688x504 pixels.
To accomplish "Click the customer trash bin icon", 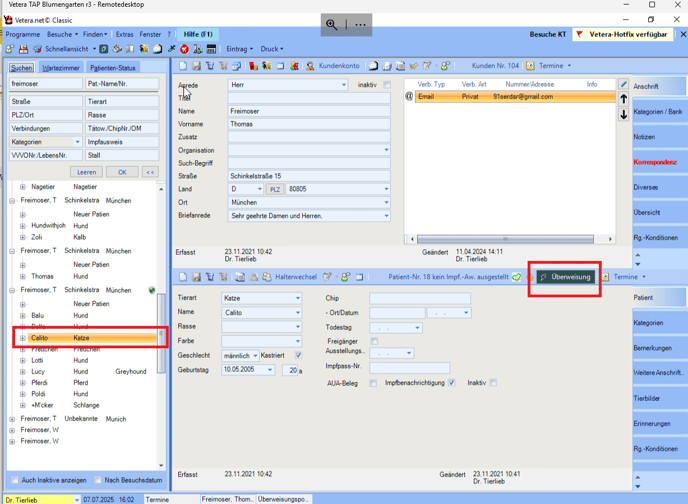I will (x=210, y=66).
